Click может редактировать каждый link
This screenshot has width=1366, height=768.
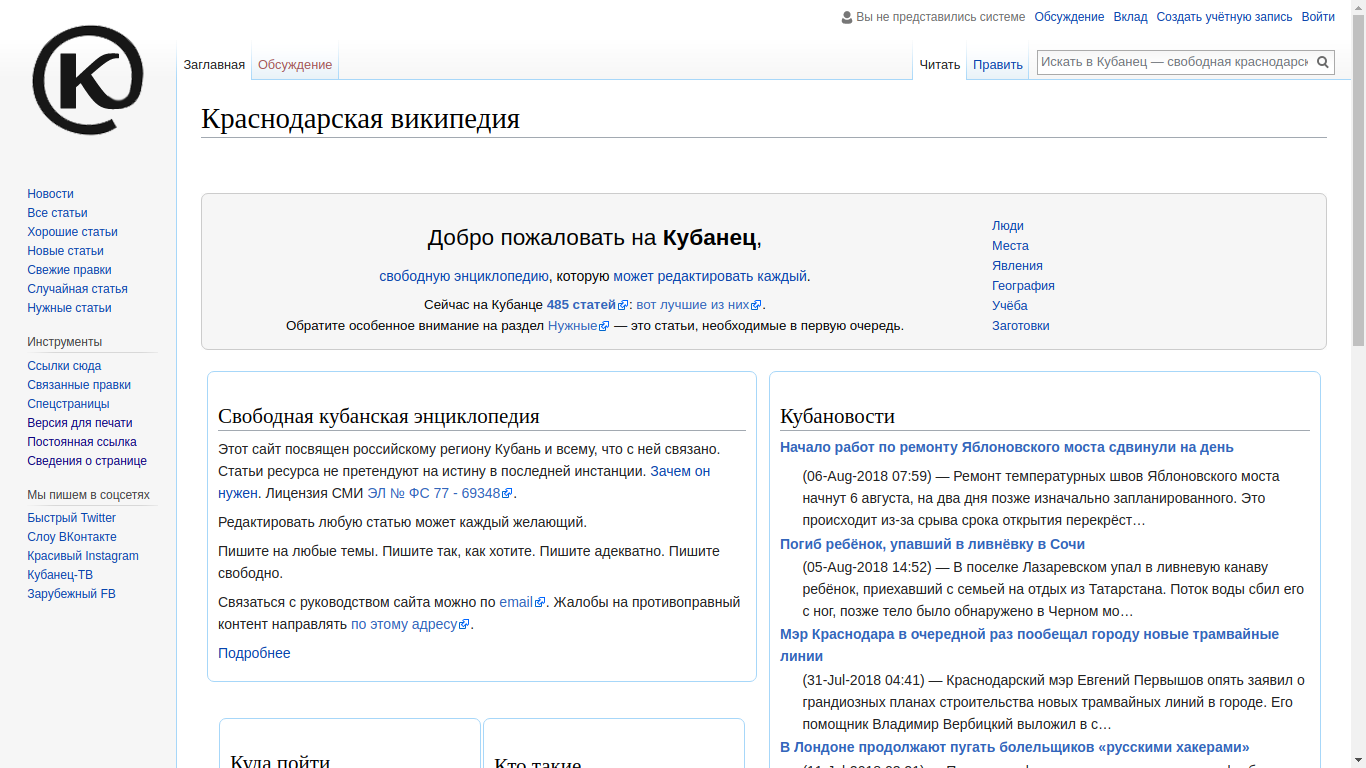point(709,276)
